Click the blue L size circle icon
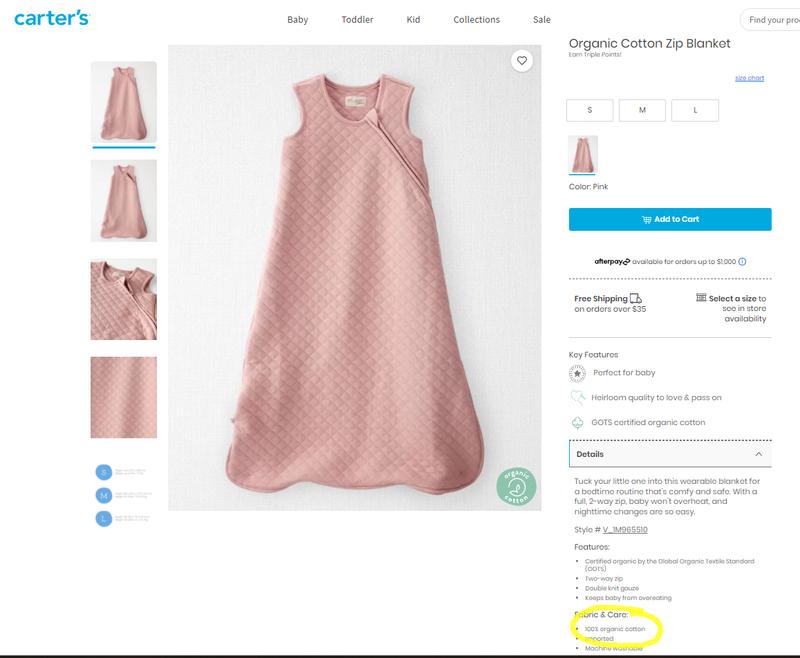Viewport: 800px width, 658px height. [x=103, y=519]
